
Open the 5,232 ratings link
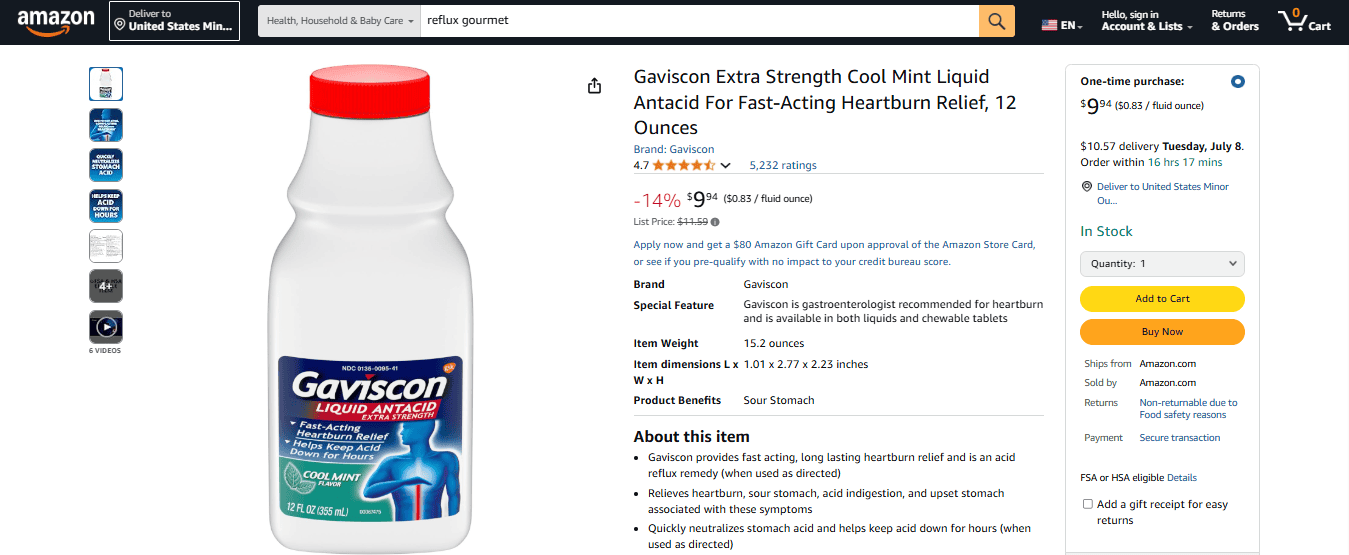(x=783, y=166)
